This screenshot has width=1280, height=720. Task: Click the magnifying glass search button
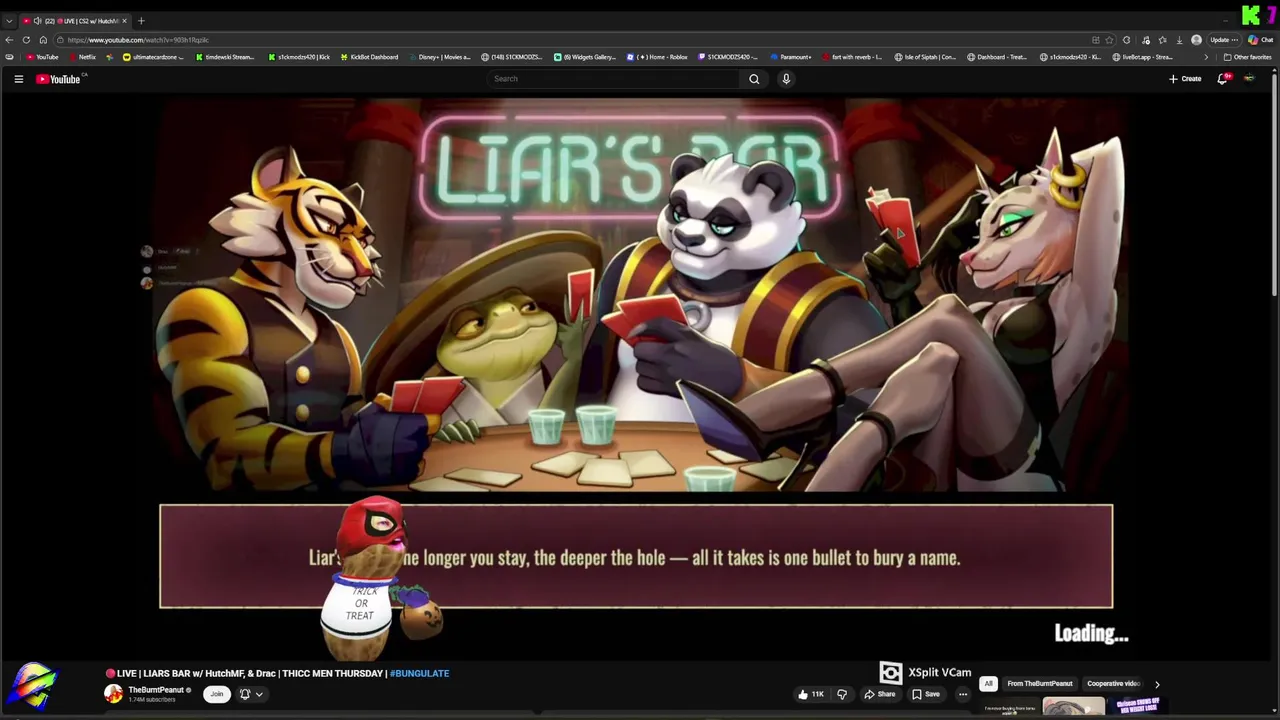754,79
